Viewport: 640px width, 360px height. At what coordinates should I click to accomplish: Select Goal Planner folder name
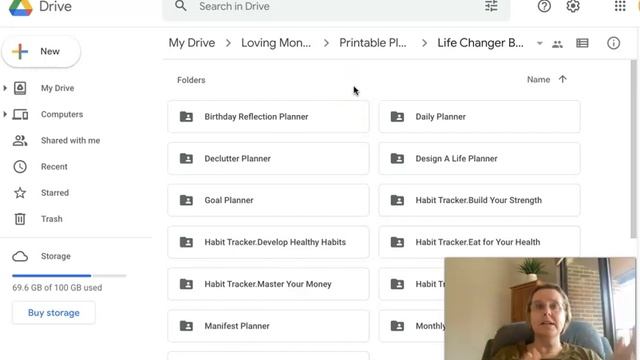(229, 200)
